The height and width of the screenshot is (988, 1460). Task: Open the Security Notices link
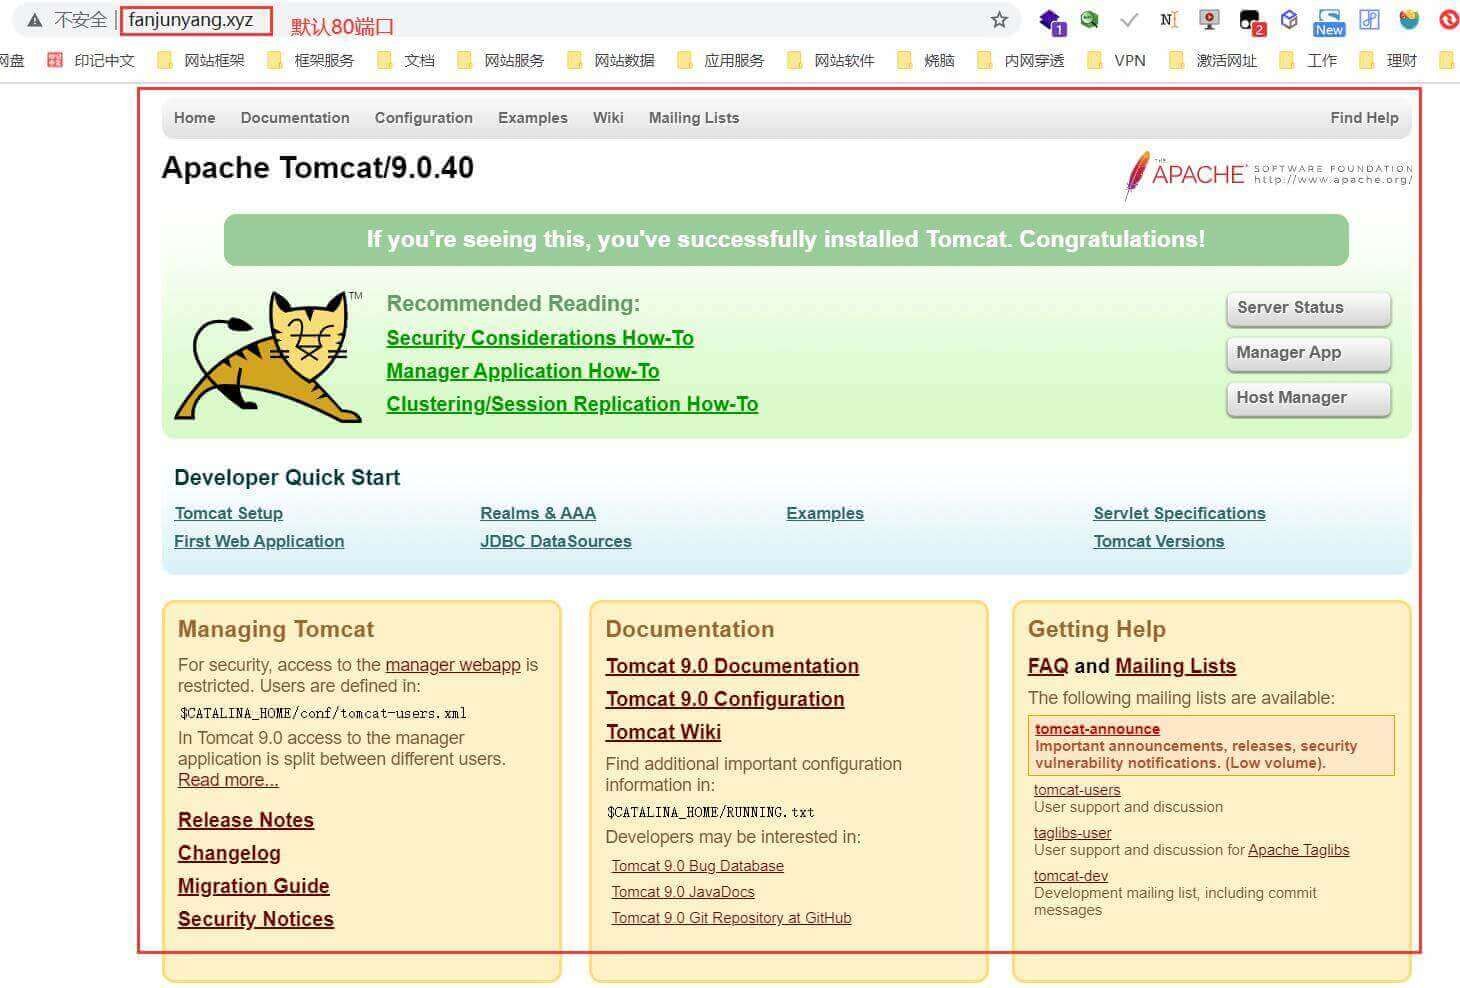[x=256, y=919]
